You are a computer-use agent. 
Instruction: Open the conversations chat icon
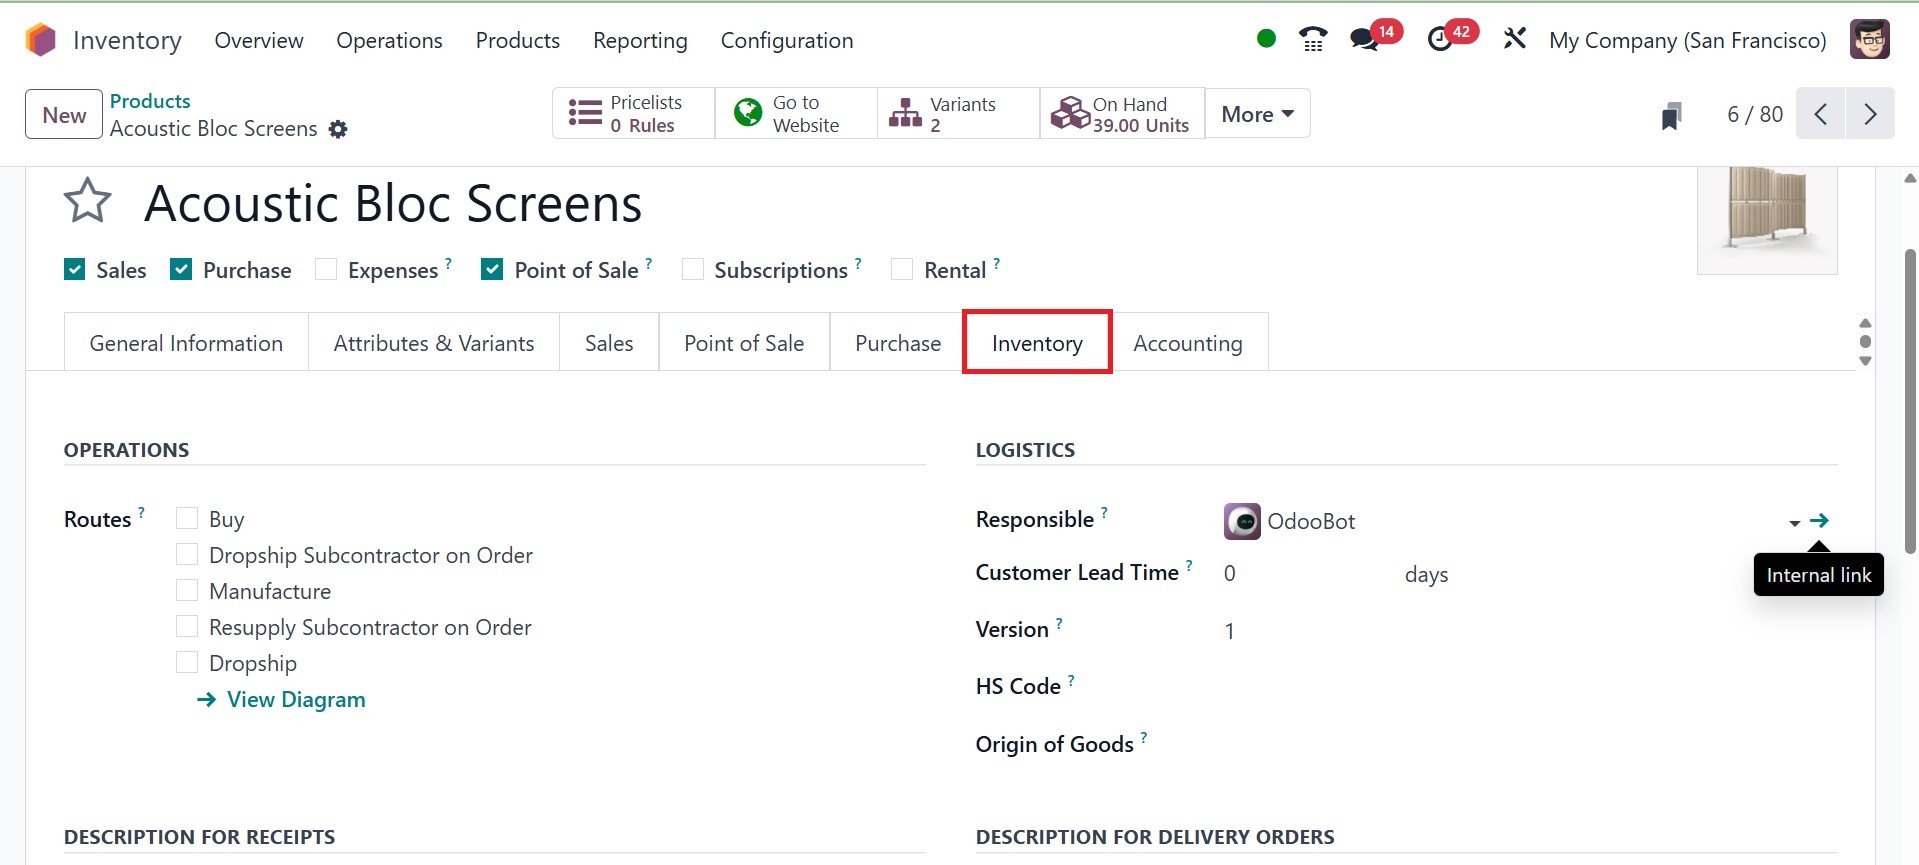(1363, 40)
